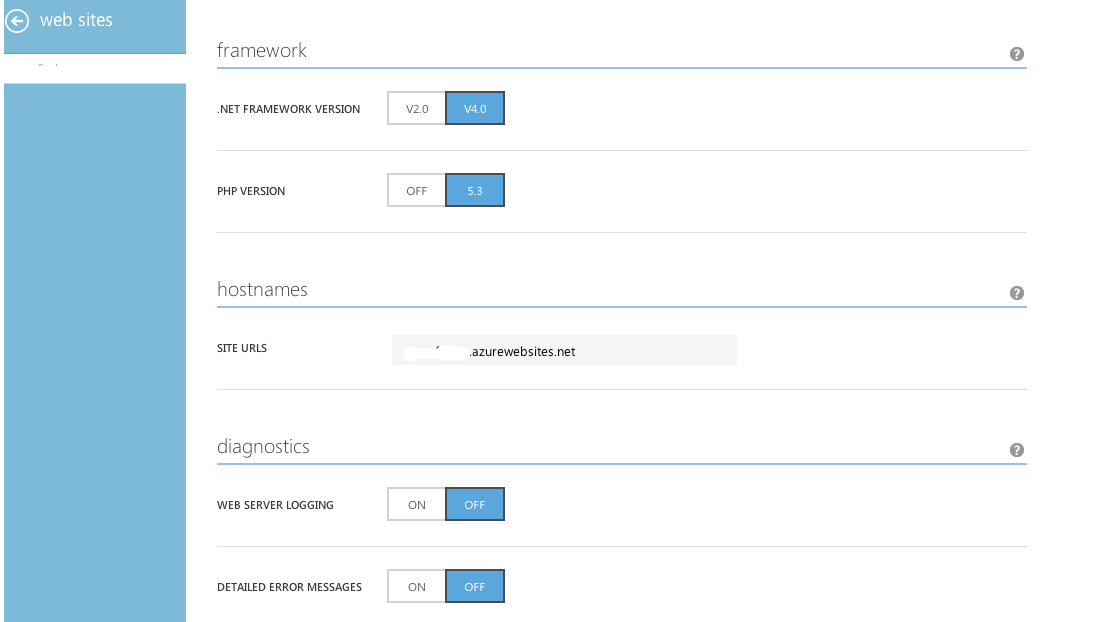1097x622 pixels.
Task: Click the diagnostics section heading
Action: point(263,446)
